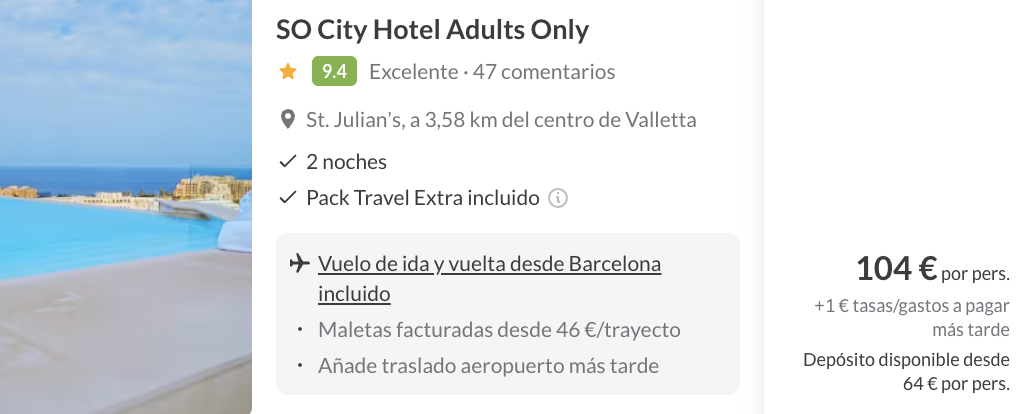The width and height of the screenshot is (1024, 414).
Task: Click the airplane icon in flight box
Action: (298, 264)
